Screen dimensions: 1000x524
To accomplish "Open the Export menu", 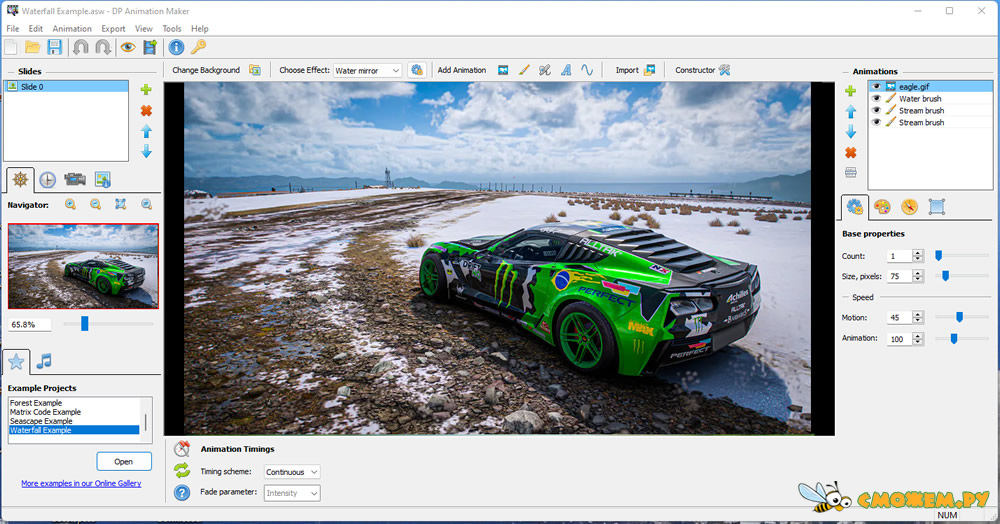I will coord(113,29).
